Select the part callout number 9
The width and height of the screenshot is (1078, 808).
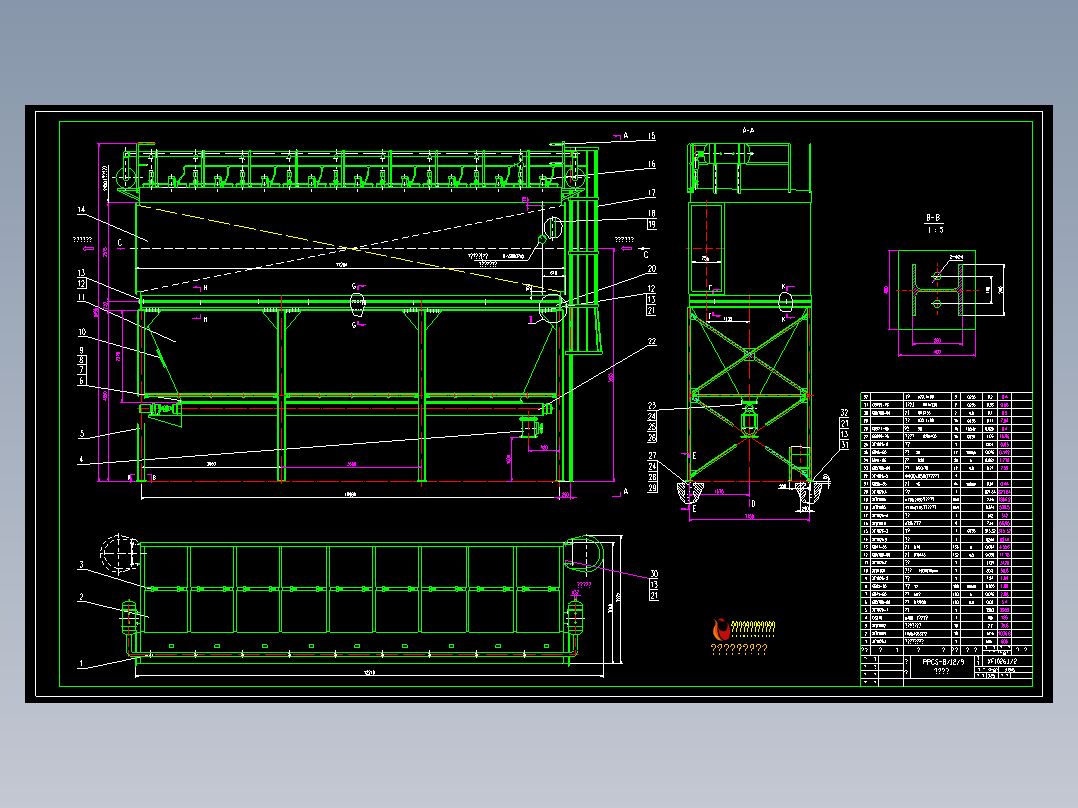click(82, 351)
